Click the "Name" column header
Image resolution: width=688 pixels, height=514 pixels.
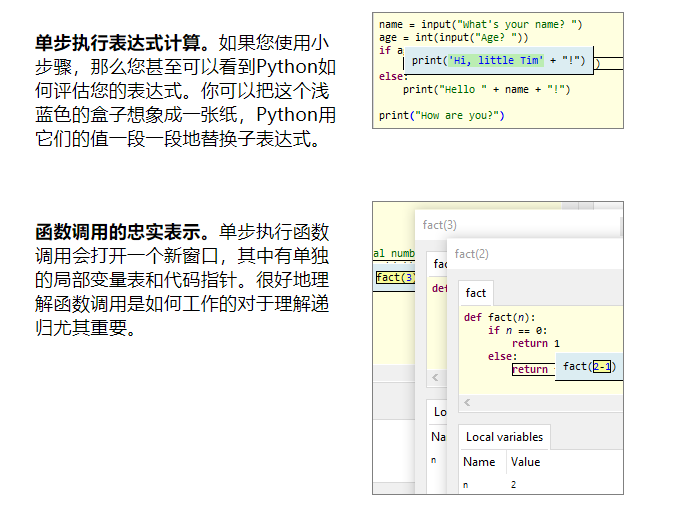coord(479,462)
